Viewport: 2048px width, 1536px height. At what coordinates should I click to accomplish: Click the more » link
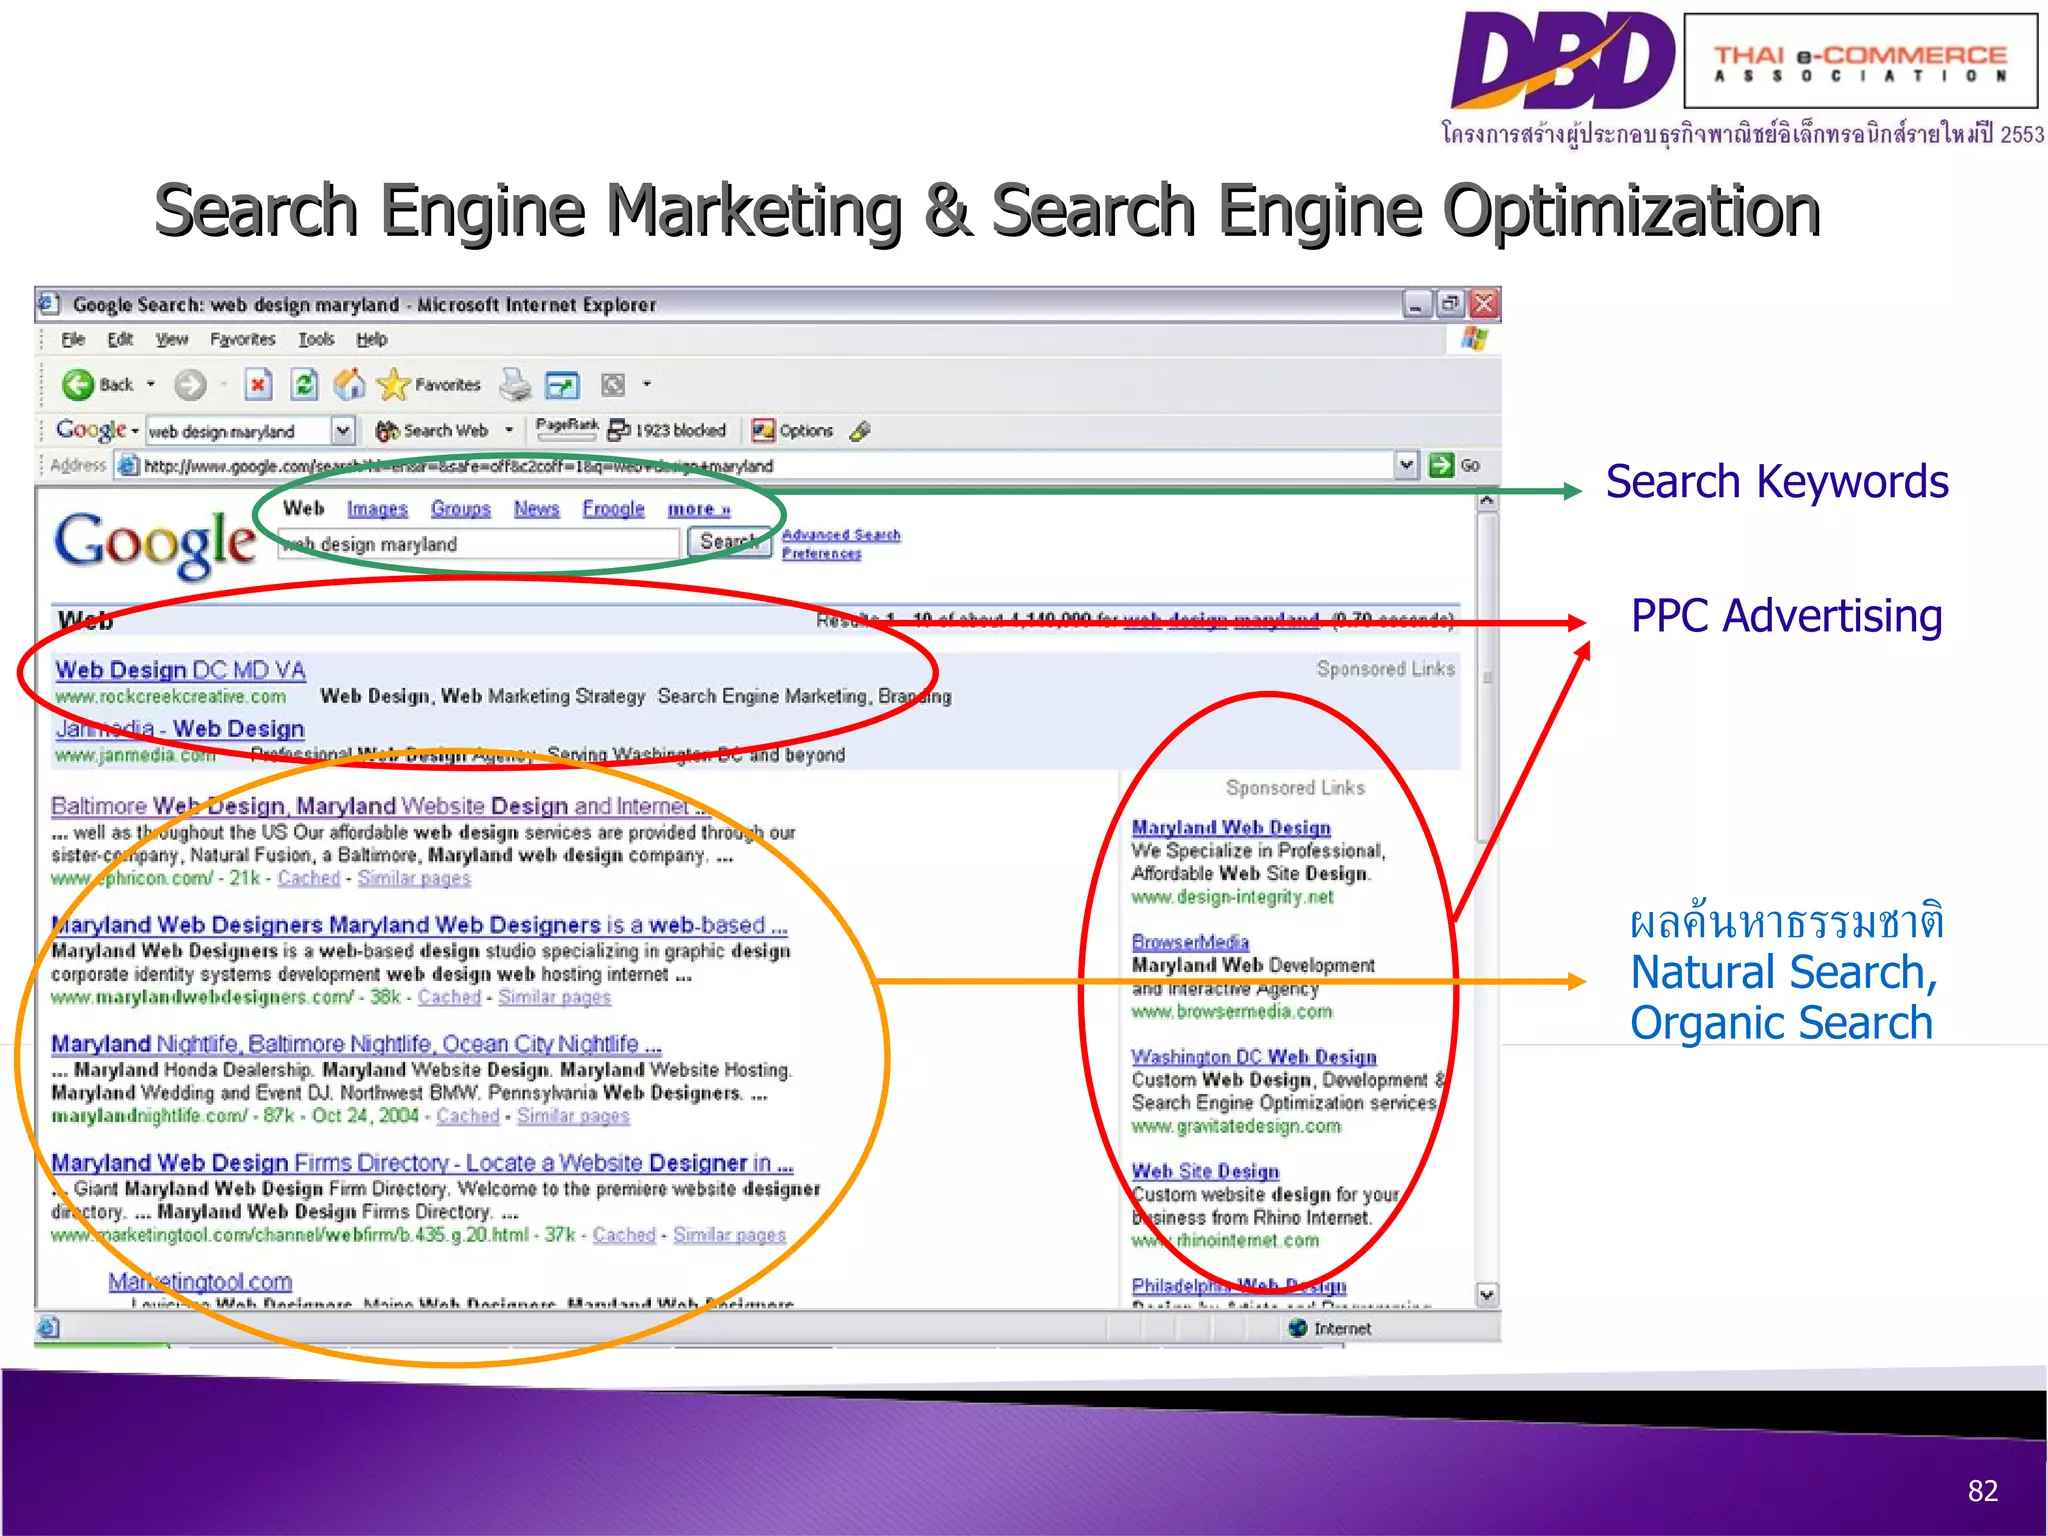click(699, 509)
